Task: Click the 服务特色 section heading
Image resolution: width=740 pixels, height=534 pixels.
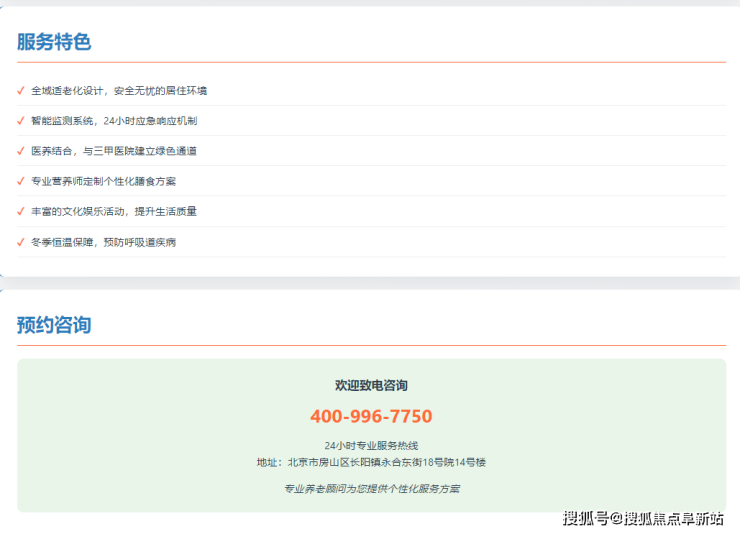Action: [54, 42]
